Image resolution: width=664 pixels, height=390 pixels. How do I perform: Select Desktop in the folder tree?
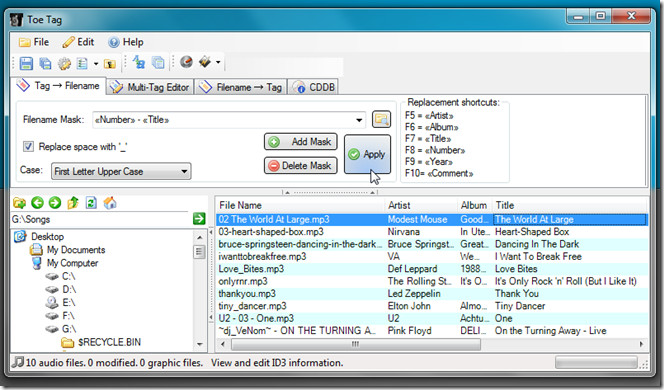(47, 237)
